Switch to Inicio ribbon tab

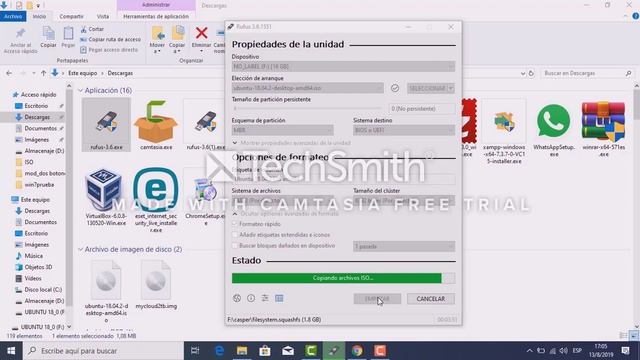(x=39, y=16)
